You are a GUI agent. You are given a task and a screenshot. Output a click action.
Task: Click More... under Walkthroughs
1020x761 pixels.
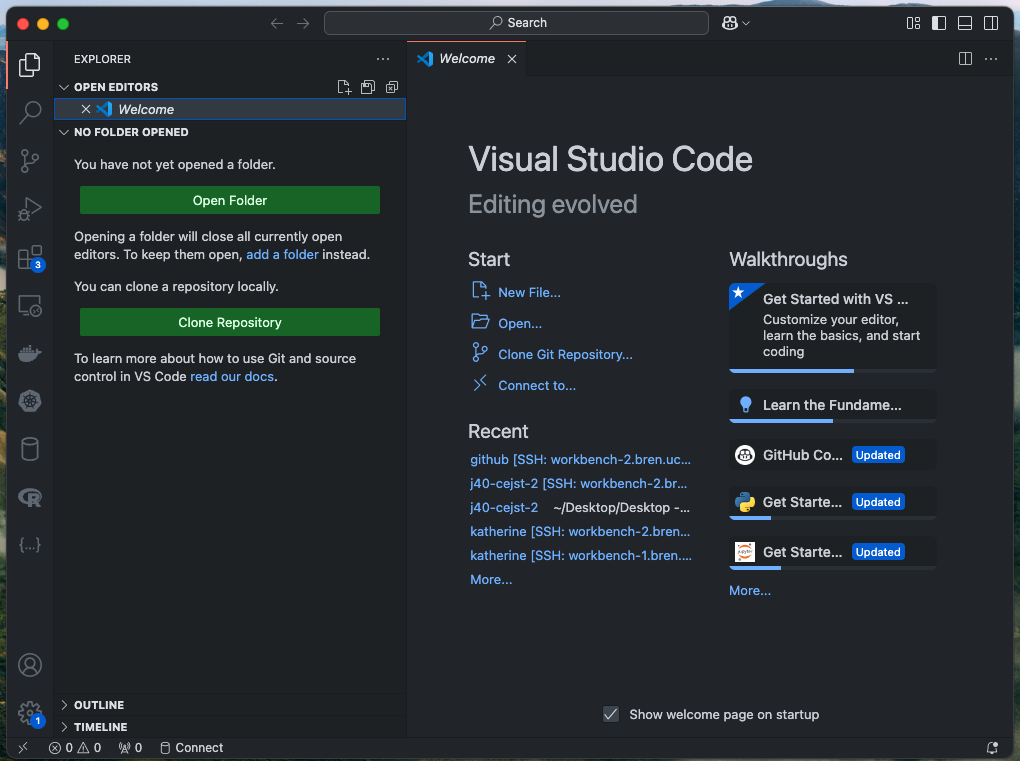(x=750, y=591)
